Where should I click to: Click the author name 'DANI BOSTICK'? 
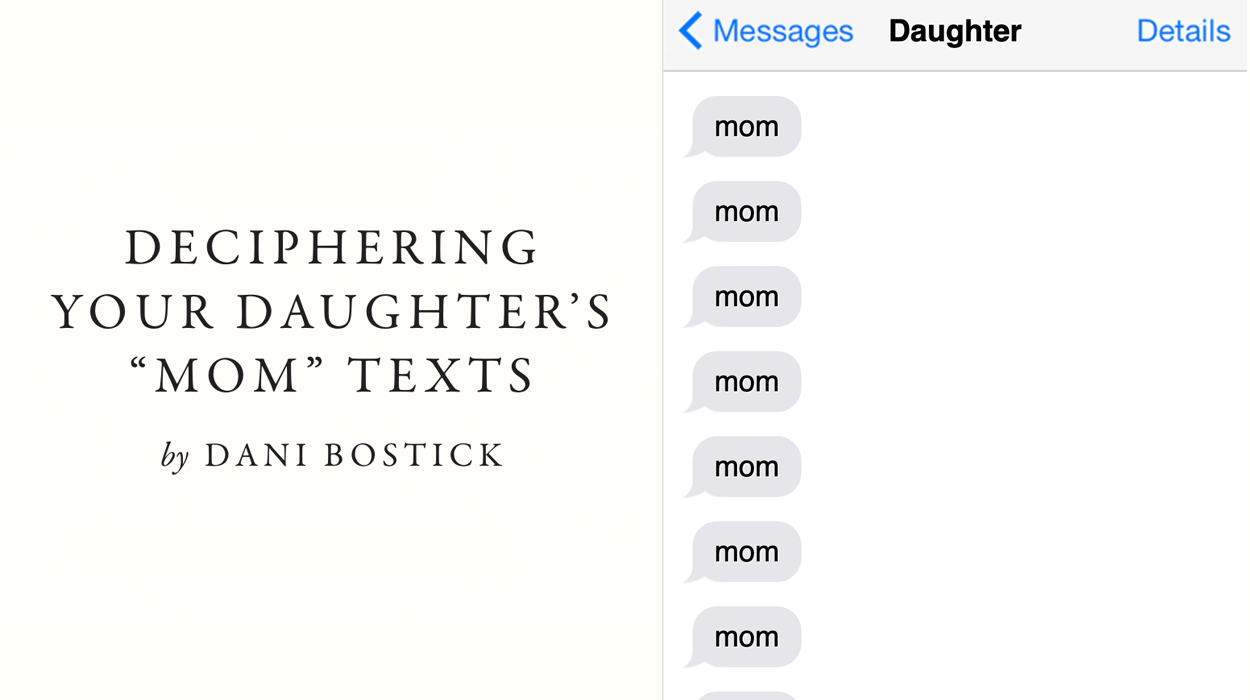click(355, 454)
